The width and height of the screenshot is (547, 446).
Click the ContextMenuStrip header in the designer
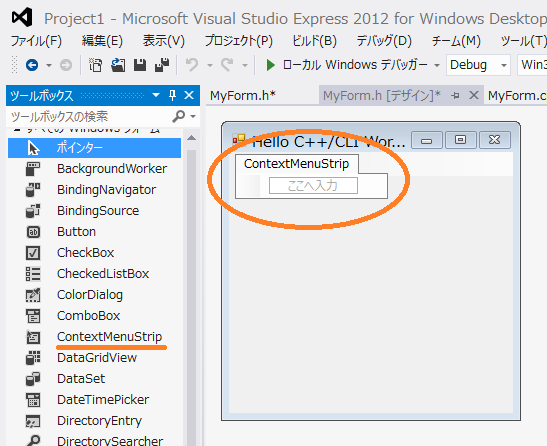297,164
